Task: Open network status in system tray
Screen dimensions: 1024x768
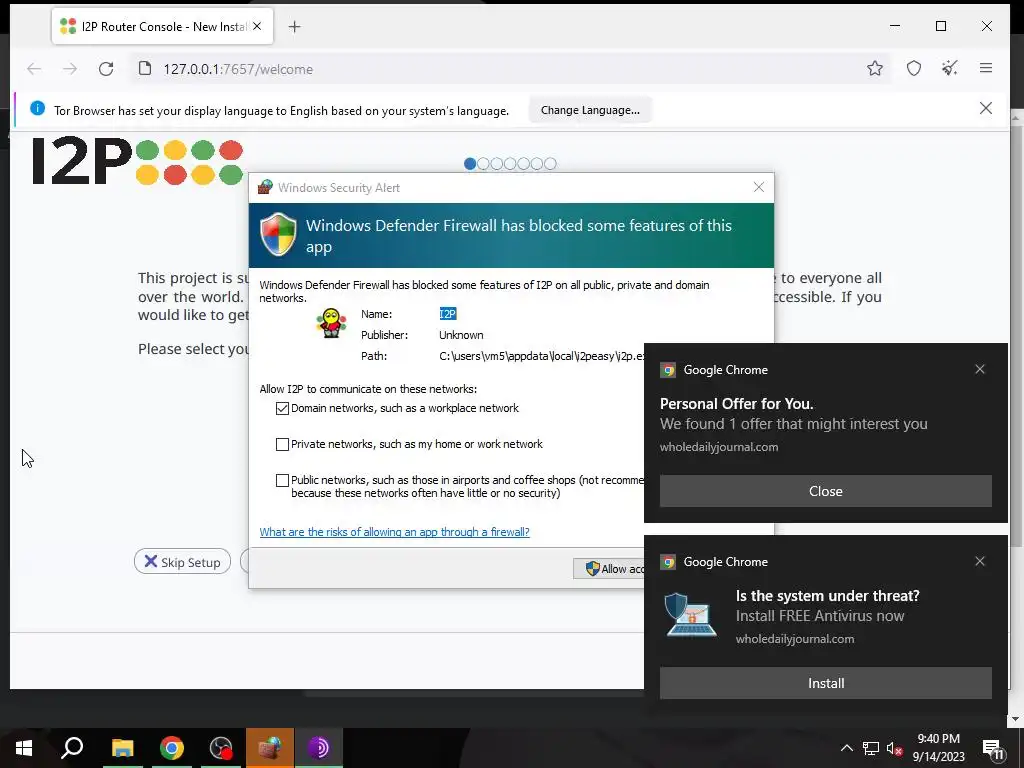Action: coord(871,748)
